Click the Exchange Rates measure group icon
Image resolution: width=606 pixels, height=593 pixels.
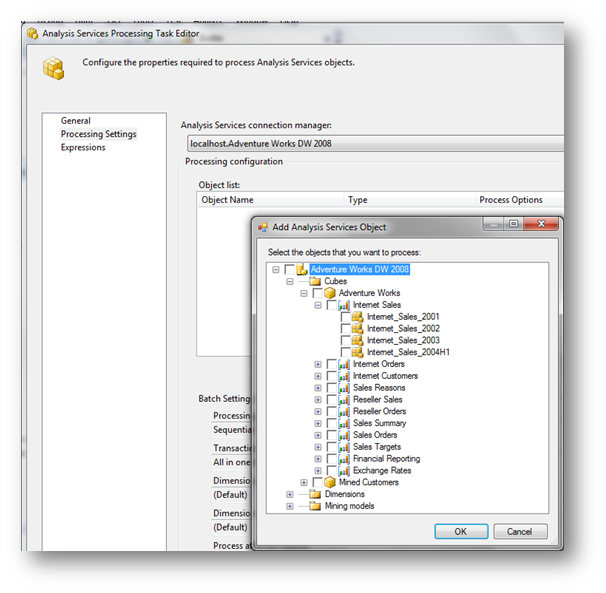344,471
